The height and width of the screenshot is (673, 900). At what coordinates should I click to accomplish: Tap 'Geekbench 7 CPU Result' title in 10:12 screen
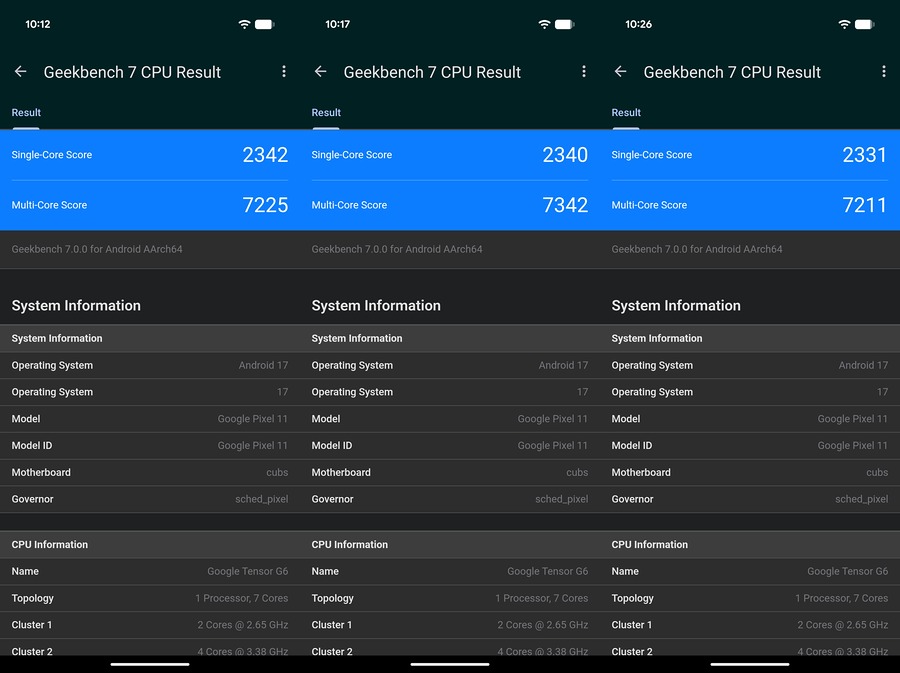[132, 72]
